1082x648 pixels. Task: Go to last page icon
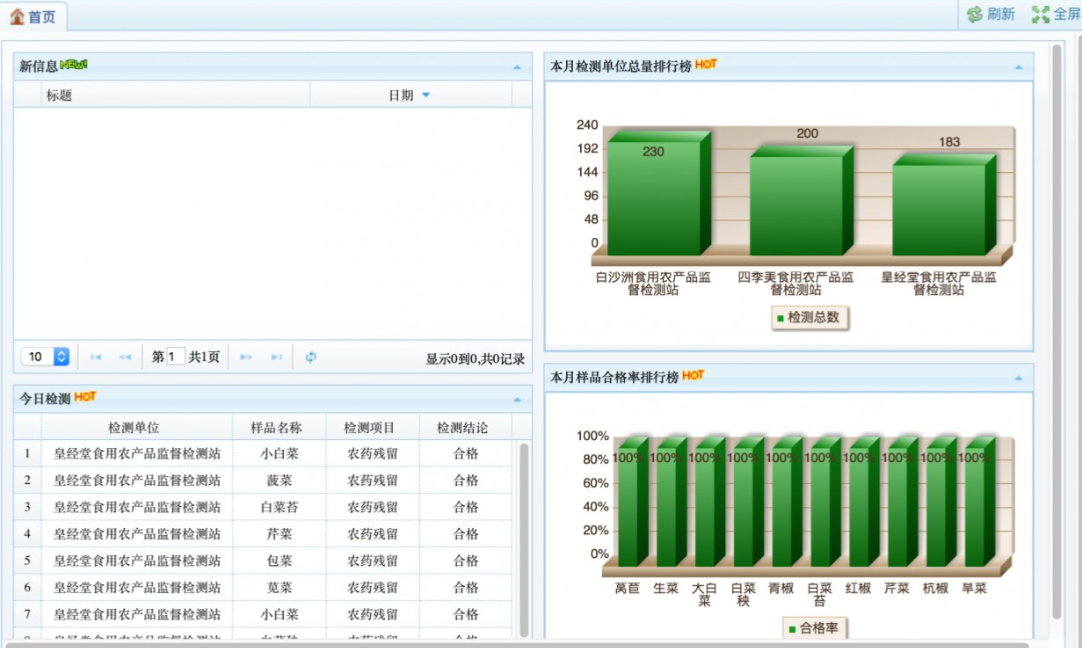coord(276,357)
